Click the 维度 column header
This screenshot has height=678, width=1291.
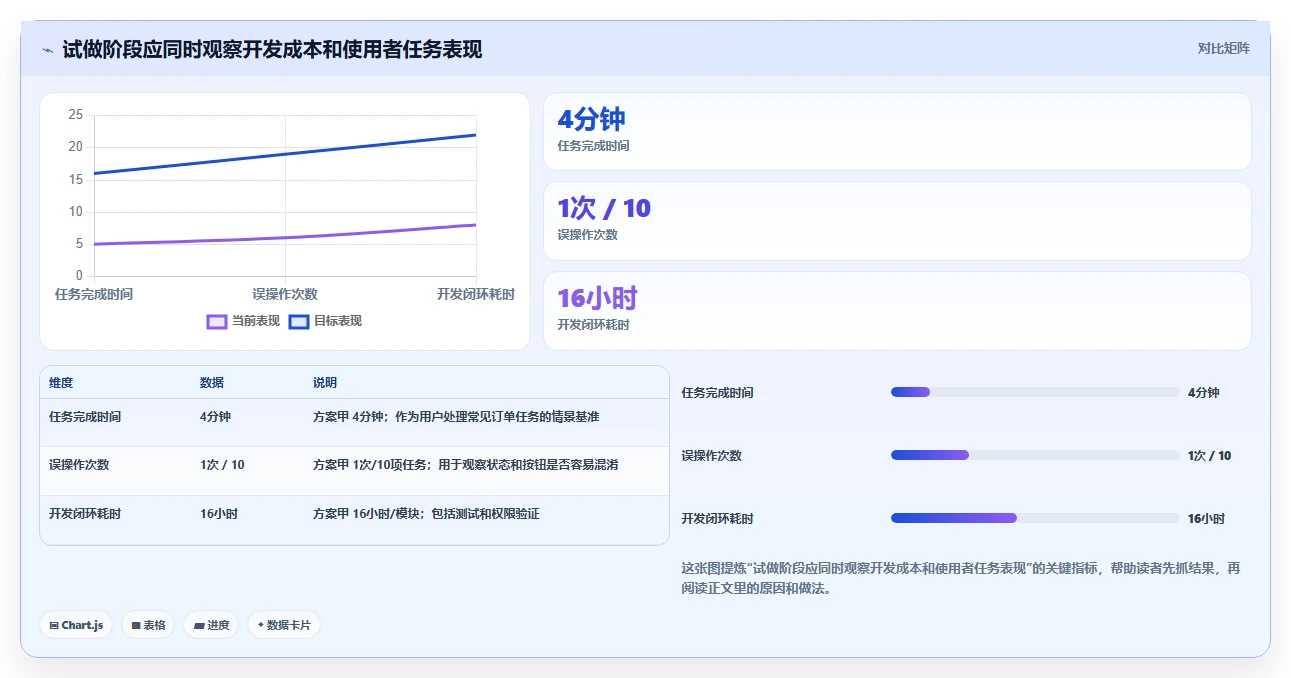[x=61, y=383]
